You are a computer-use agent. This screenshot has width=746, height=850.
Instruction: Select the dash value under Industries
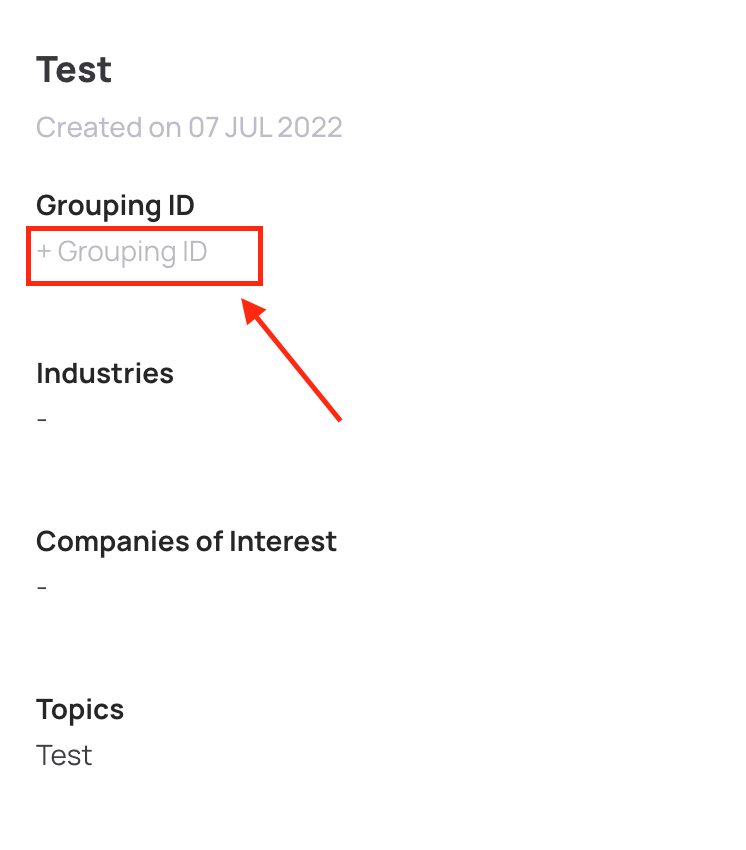click(42, 419)
